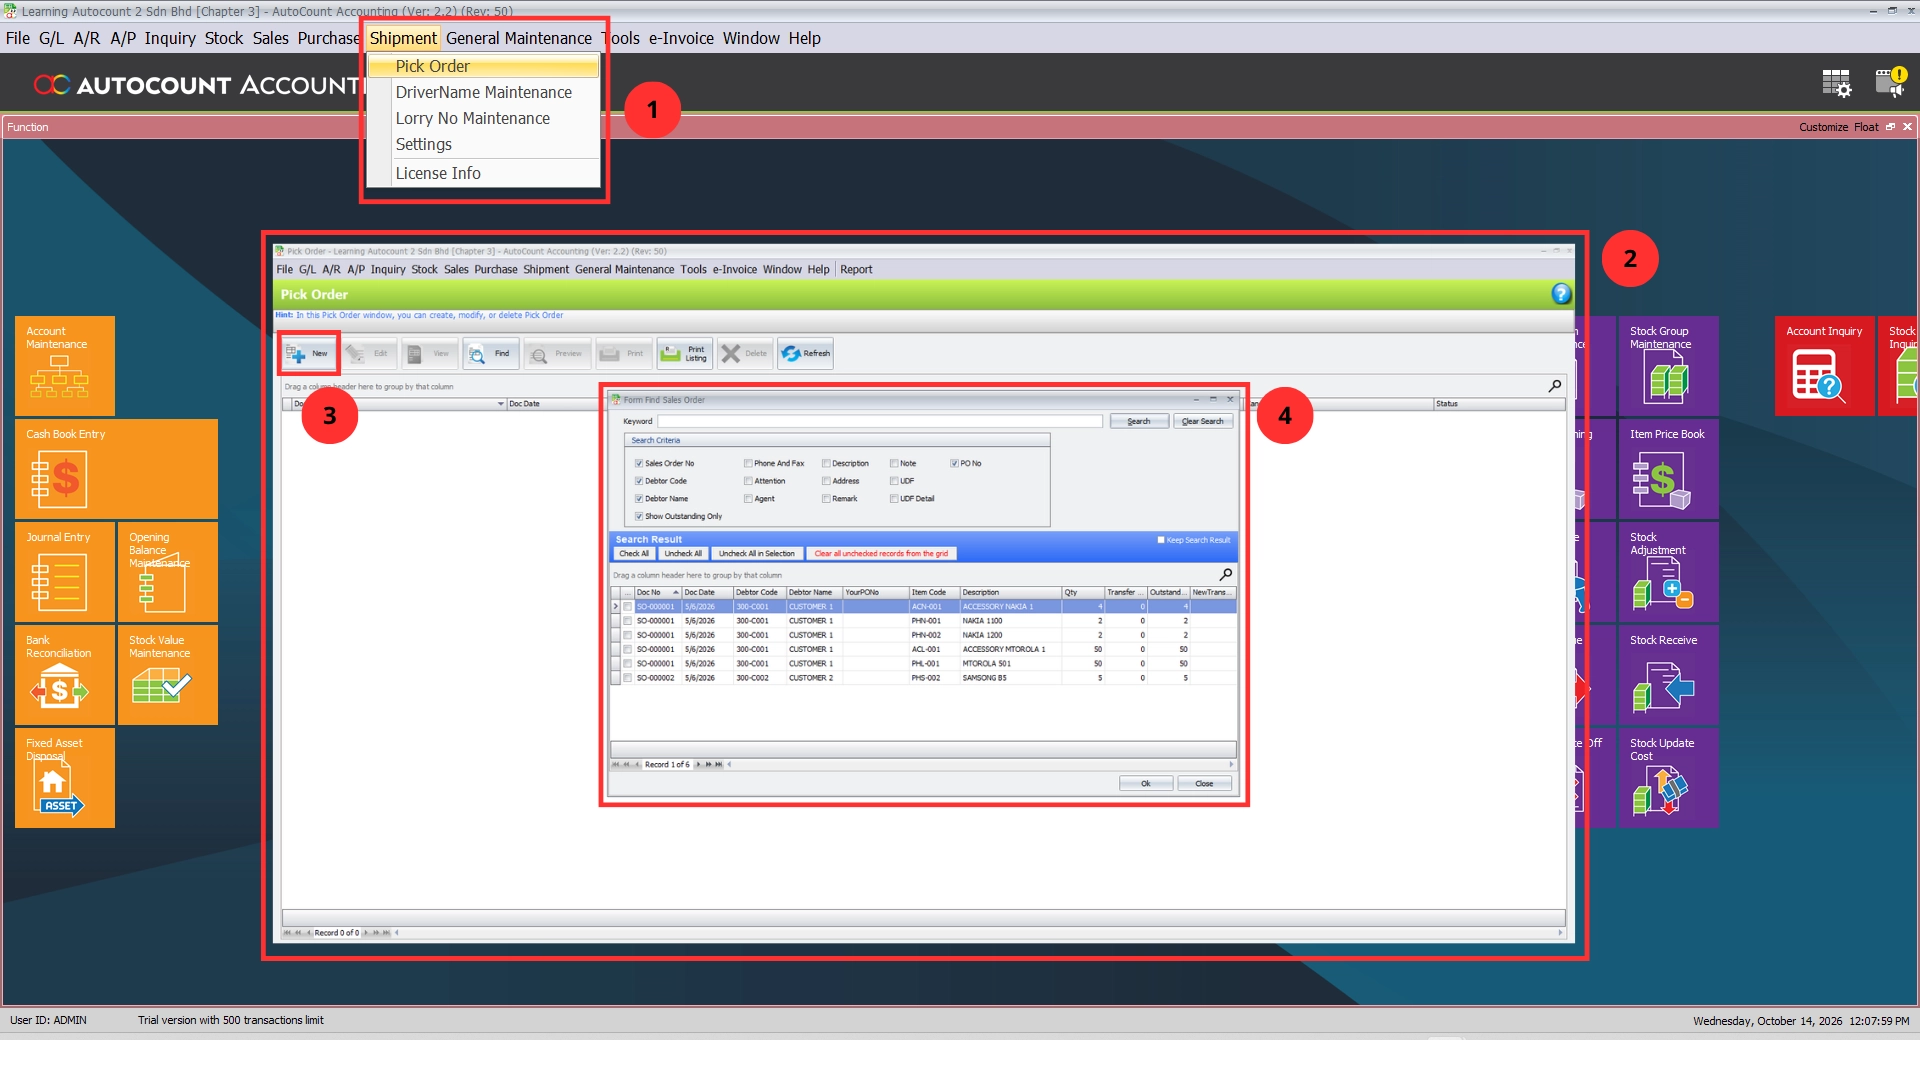
Task: Choose Settings in the Shipment menu
Action: pyautogui.click(x=484, y=144)
